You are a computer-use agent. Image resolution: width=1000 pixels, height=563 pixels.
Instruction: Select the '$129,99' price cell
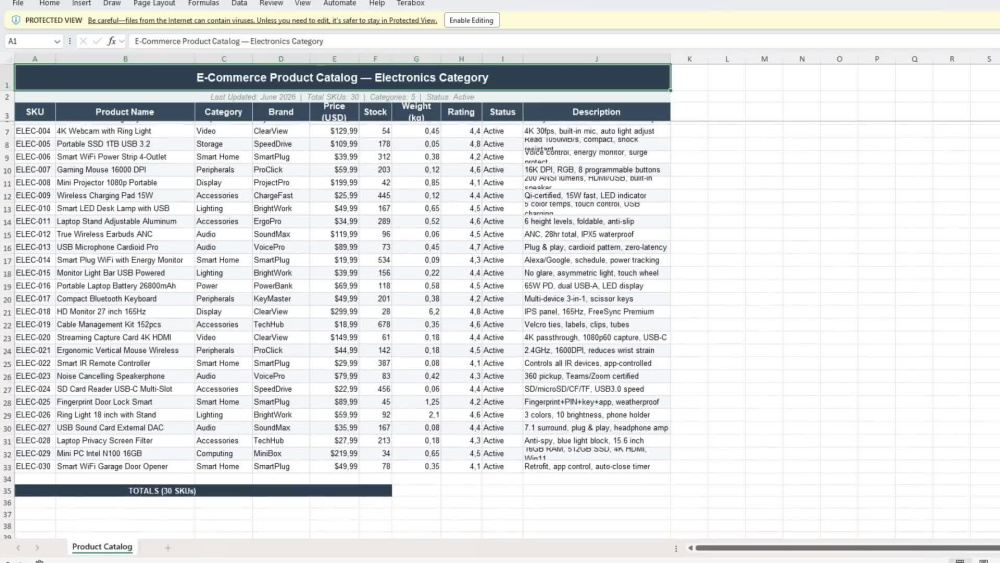(x=334, y=131)
